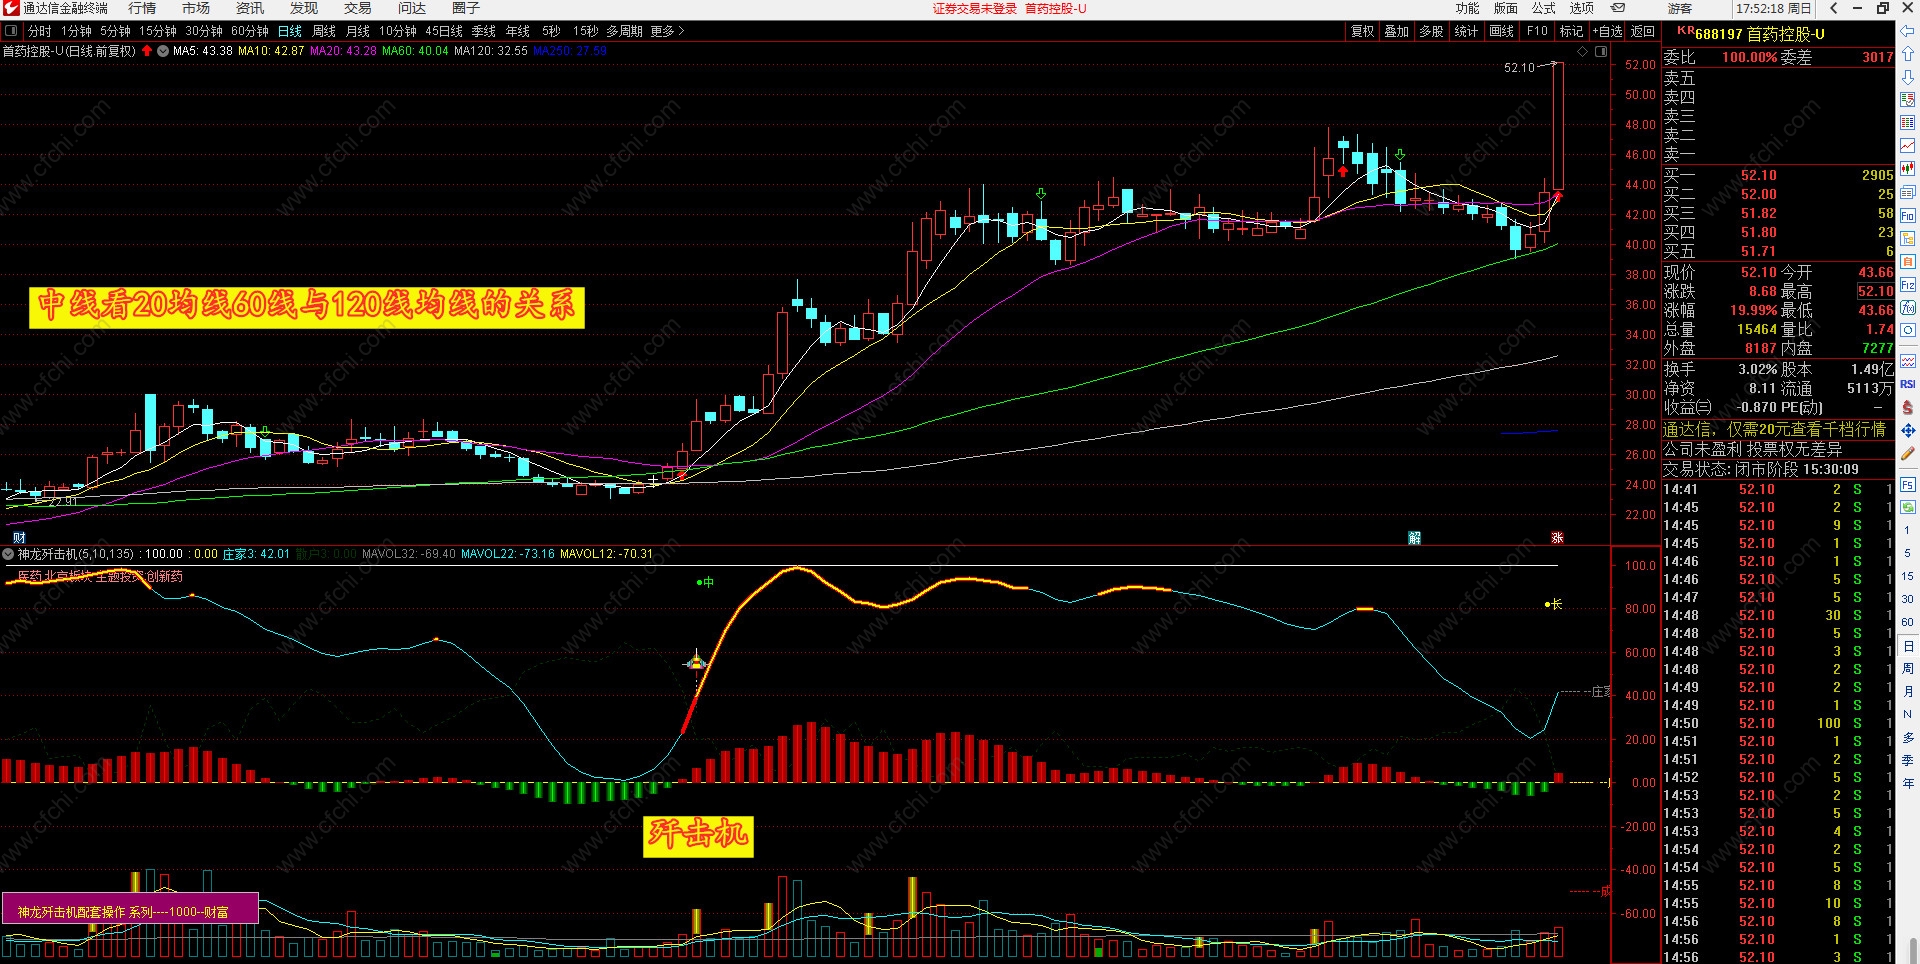
Task: Click the 返回 back button
Action: click(x=1643, y=31)
